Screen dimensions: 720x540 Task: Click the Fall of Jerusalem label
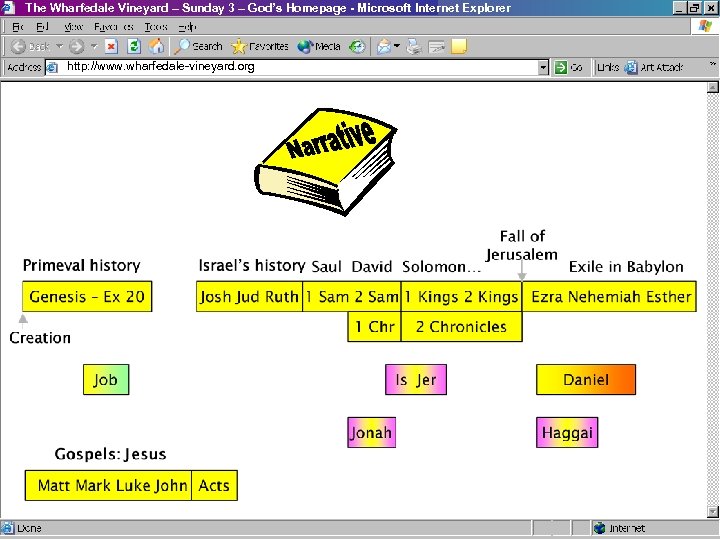(x=522, y=245)
